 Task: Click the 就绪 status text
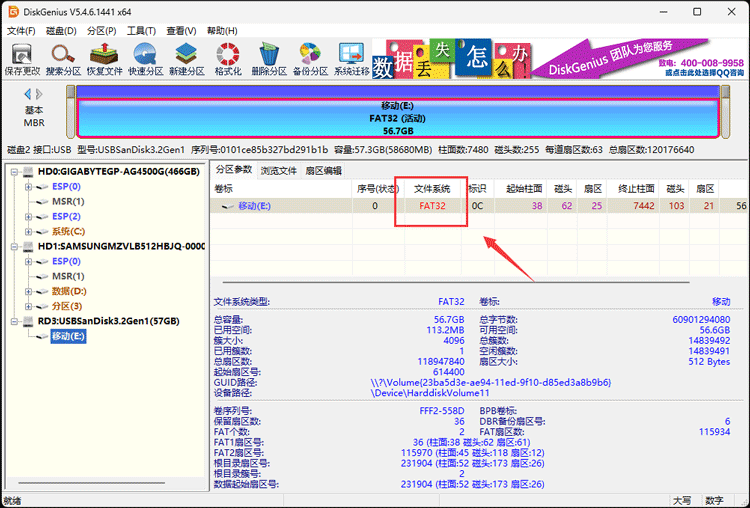[12, 501]
